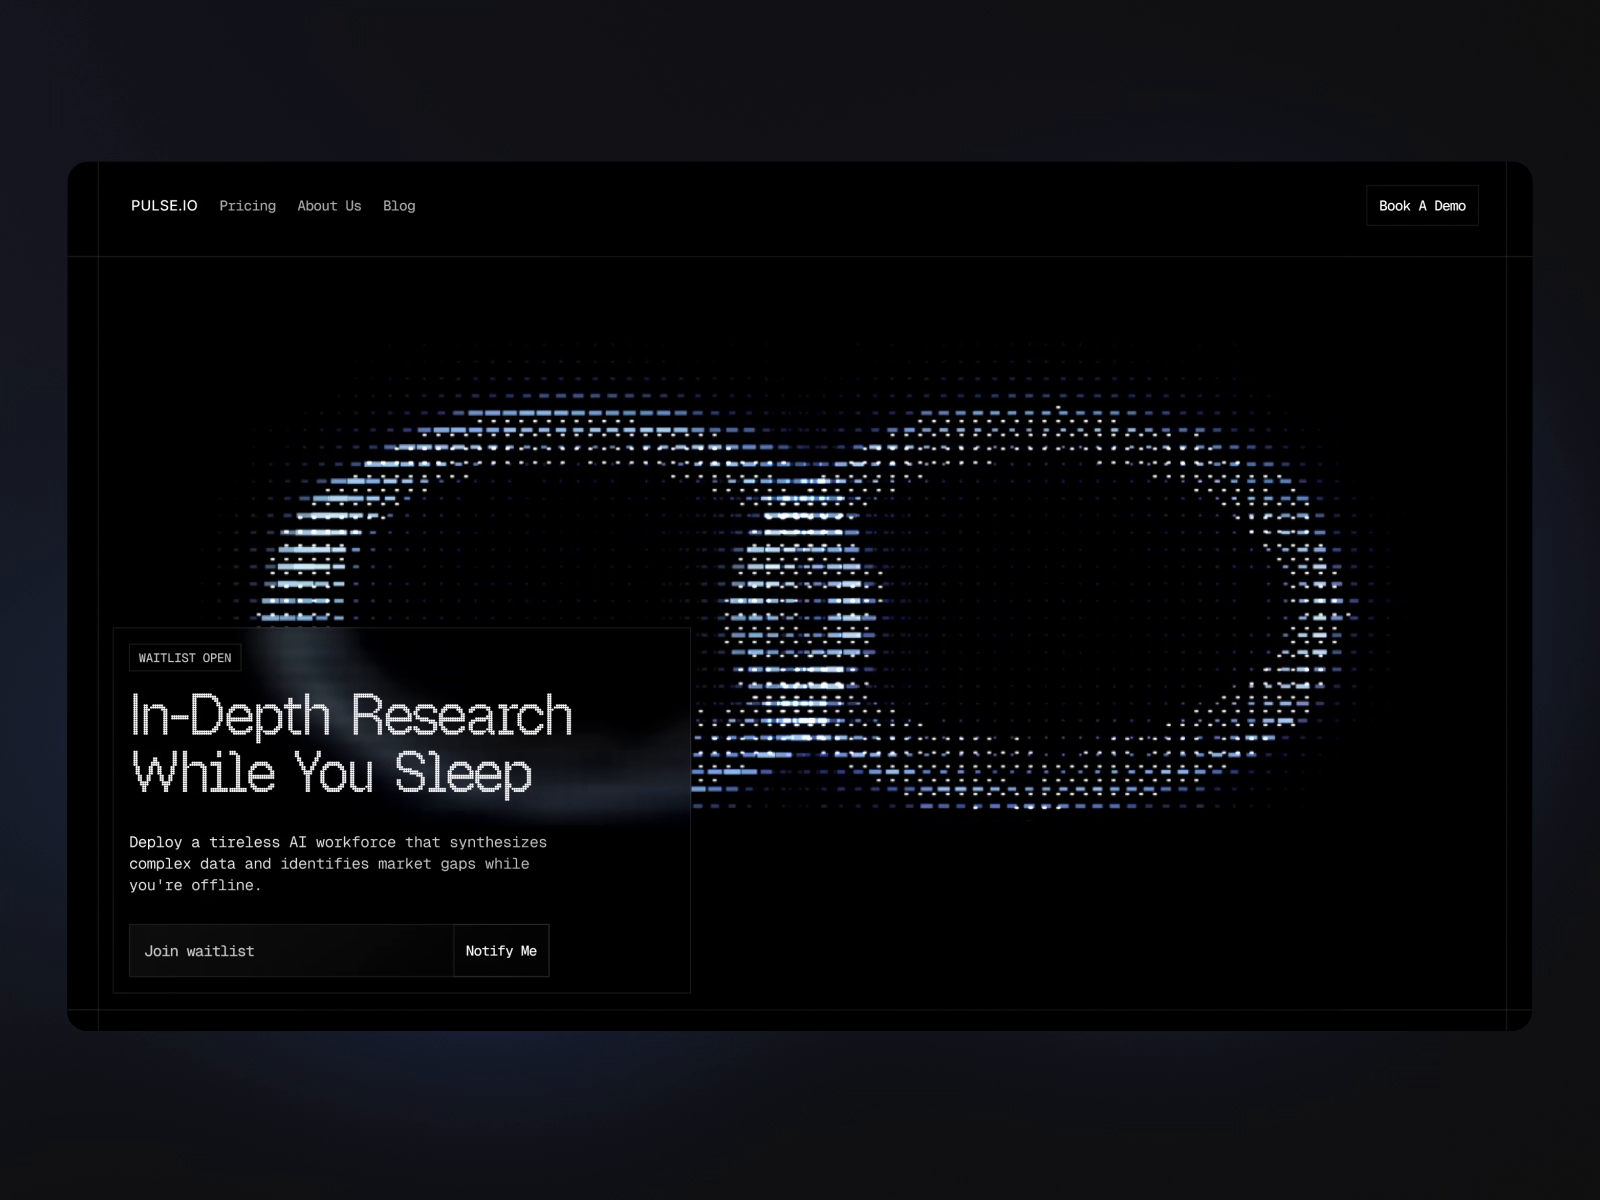Click the word Sleep in the headline
The image size is (1600, 1200).
tap(462, 774)
